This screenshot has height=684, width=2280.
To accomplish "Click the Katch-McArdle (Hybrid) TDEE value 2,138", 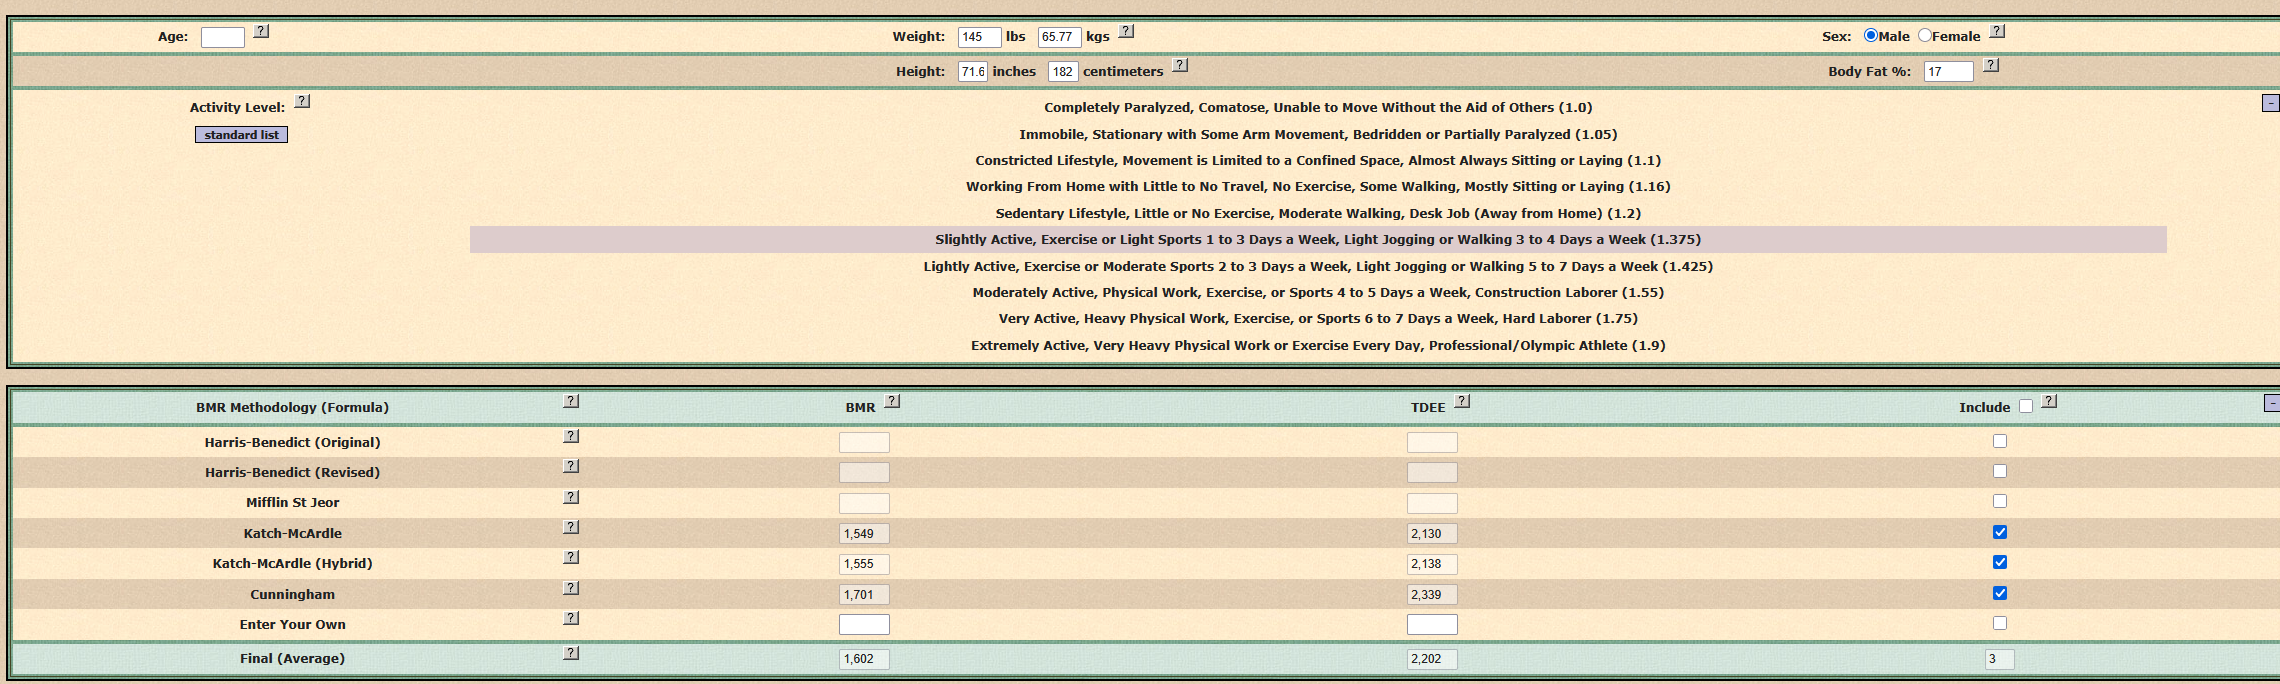I will 1432,564.
